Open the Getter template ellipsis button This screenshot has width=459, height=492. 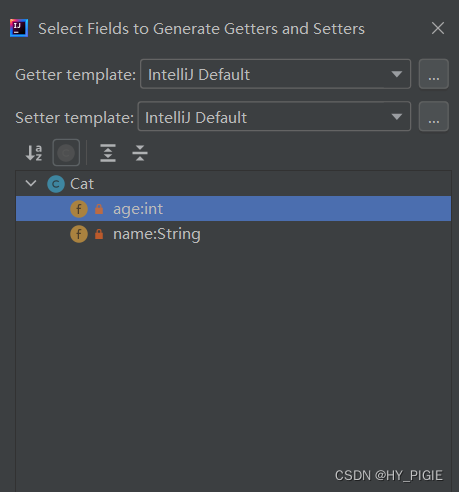pos(434,74)
